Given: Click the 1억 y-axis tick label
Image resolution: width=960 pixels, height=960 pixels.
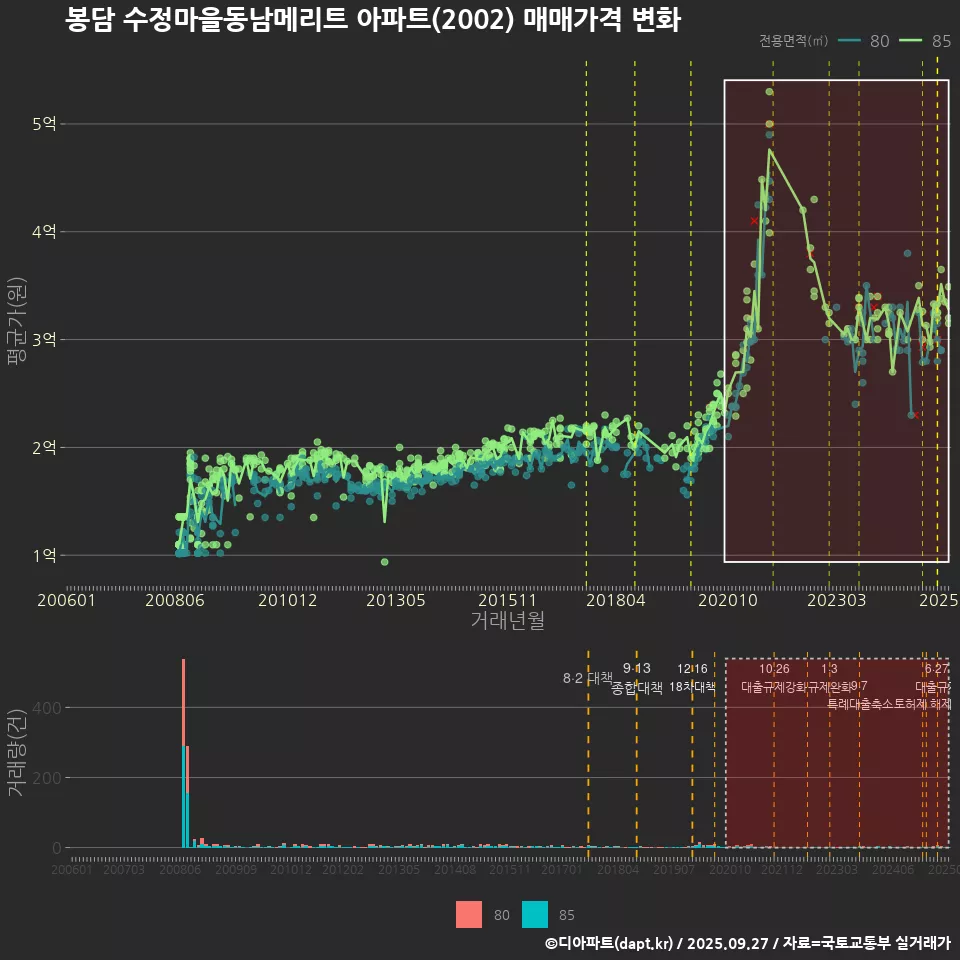Looking at the screenshot, I should coord(44,555).
